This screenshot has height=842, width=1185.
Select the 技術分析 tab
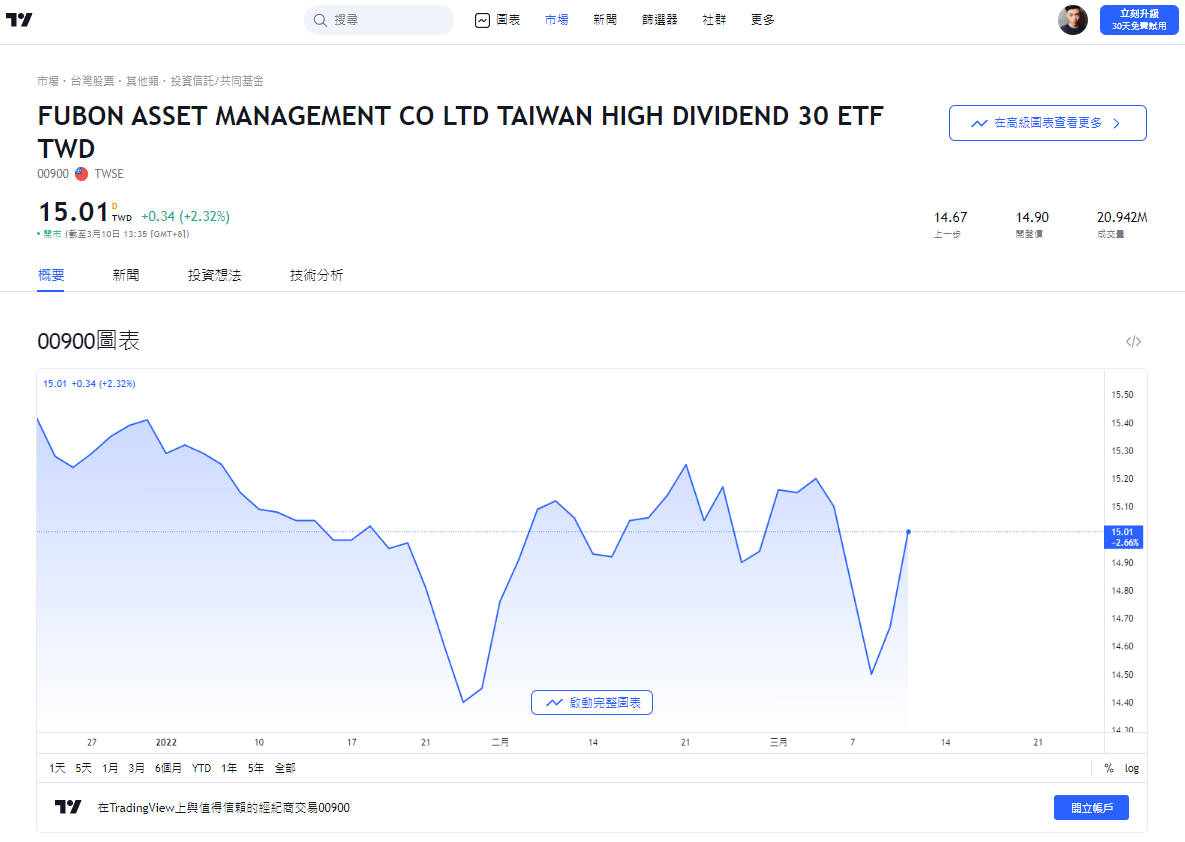point(316,275)
